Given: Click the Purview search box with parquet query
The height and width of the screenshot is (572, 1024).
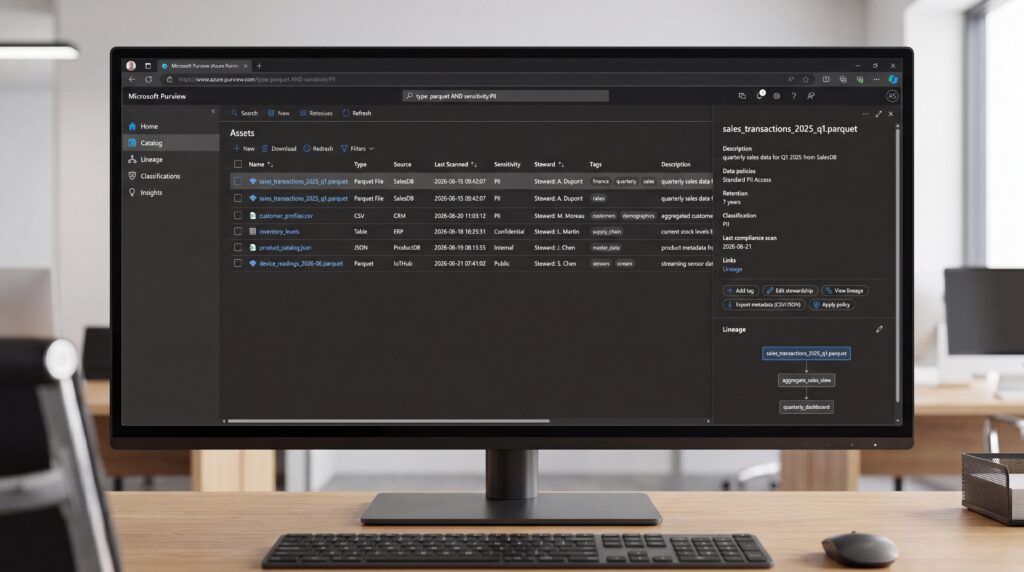Looking at the screenshot, I should (x=505, y=96).
